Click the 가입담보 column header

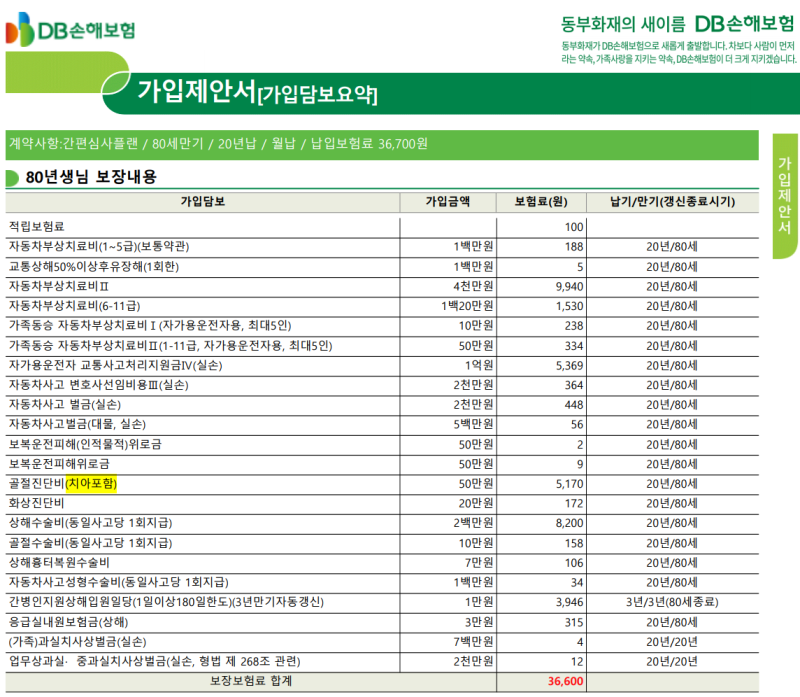(203, 202)
